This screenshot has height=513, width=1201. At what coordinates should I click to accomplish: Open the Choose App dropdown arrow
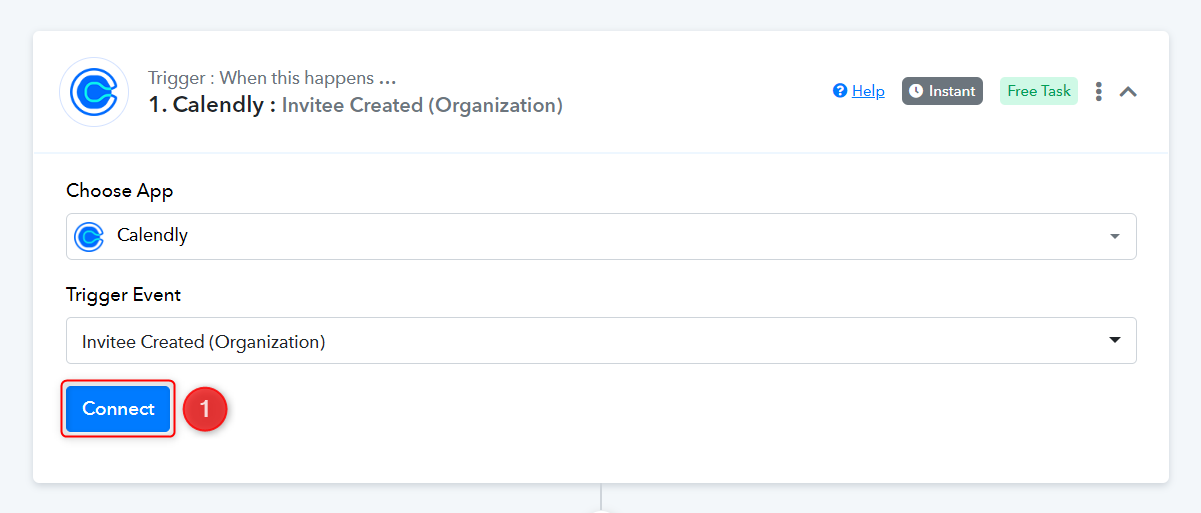coord(1115,237)
